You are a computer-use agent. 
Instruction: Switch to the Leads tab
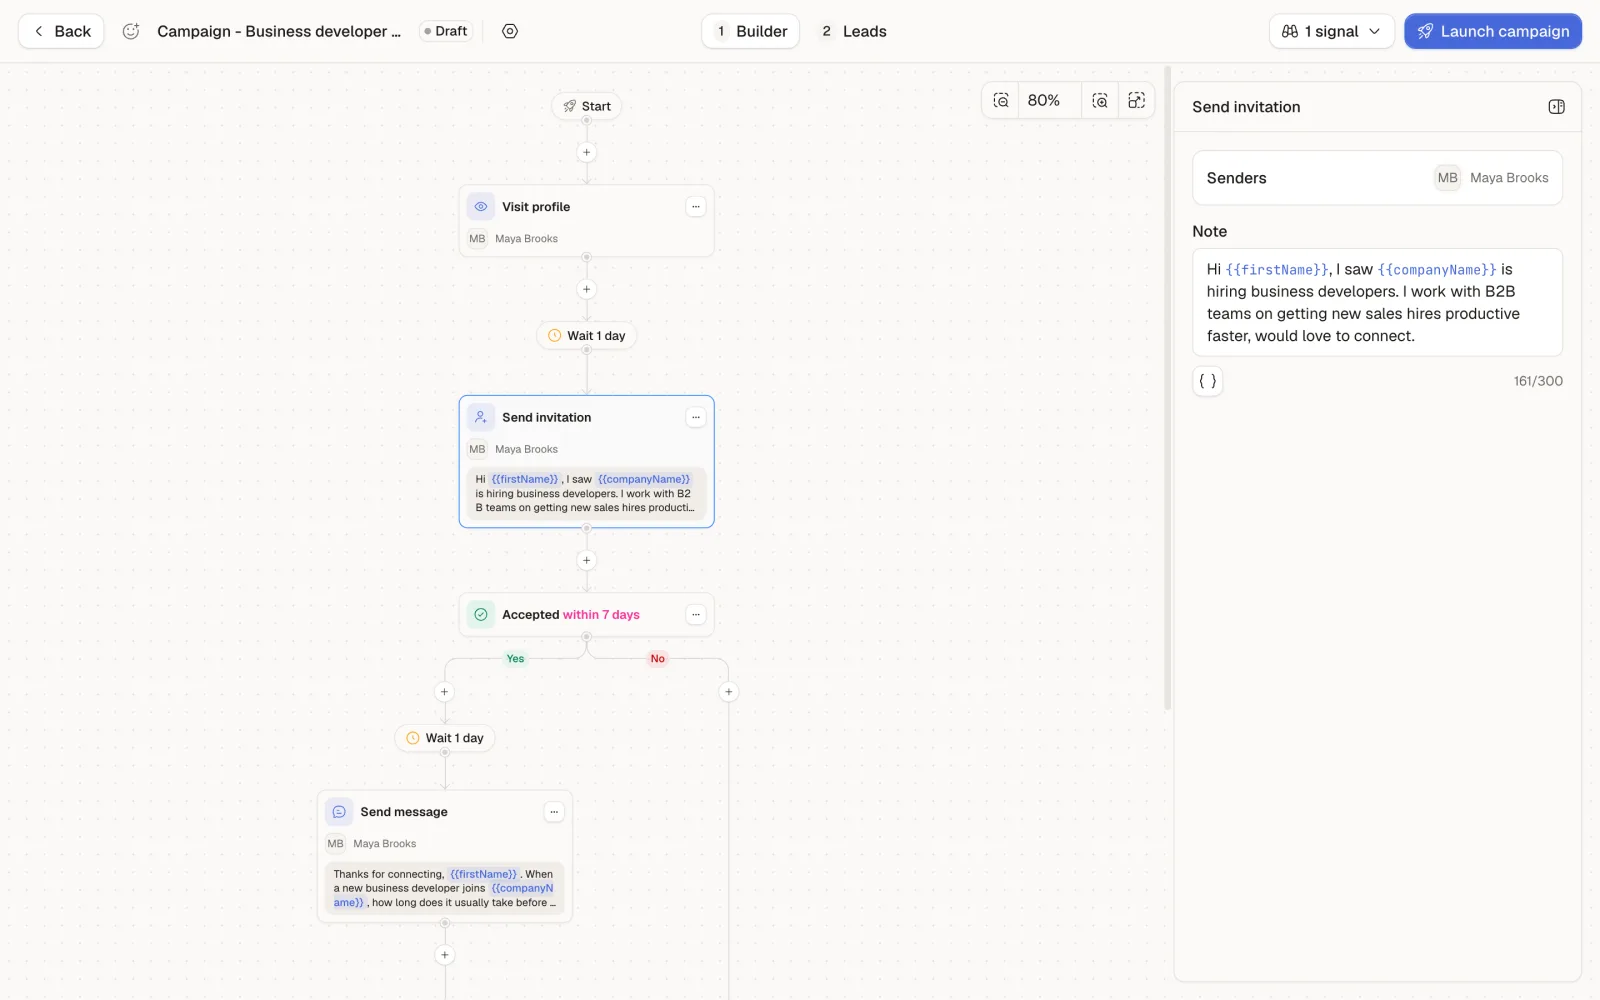pos(854,31)
